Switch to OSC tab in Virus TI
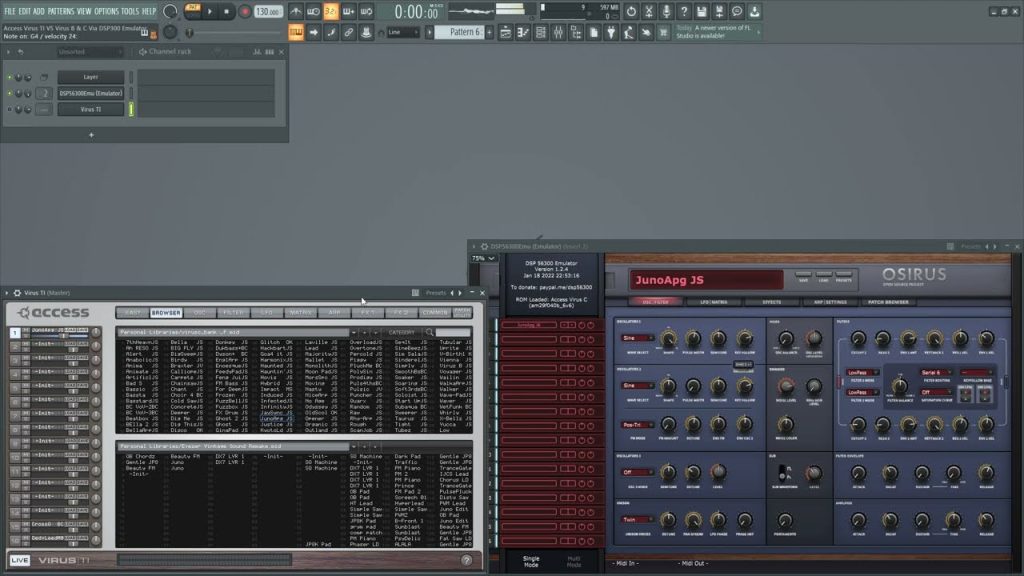Screen dimensions: 1024x576 (200, 313)
